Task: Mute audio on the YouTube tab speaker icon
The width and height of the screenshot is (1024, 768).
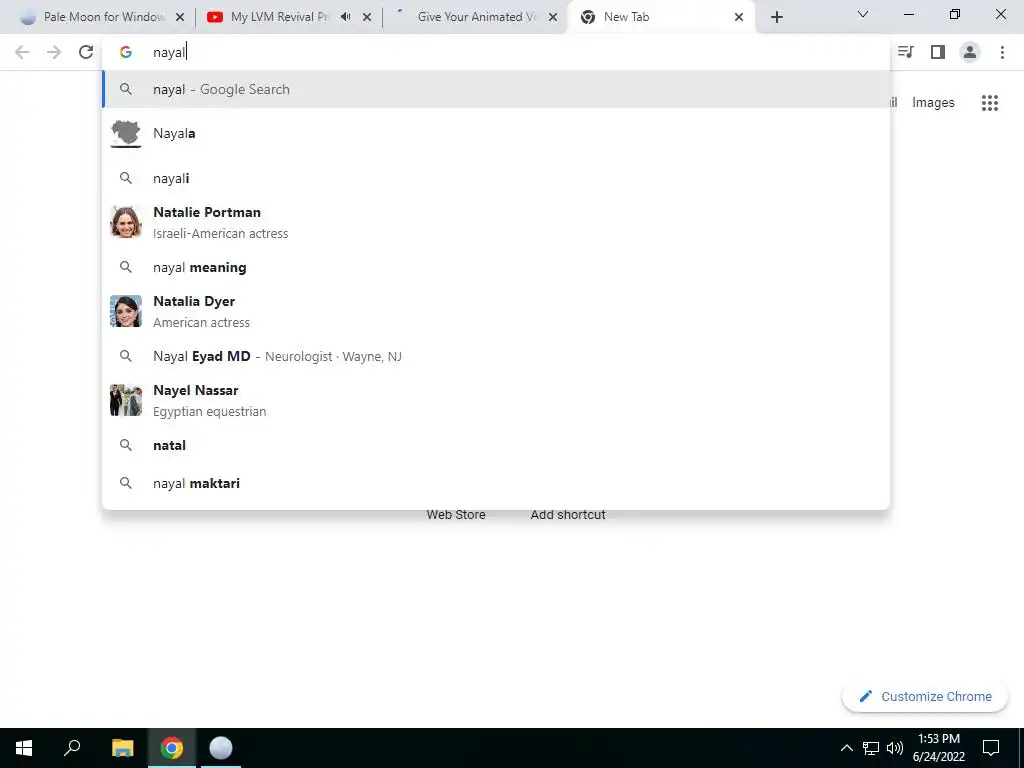Action: [345, 17]
